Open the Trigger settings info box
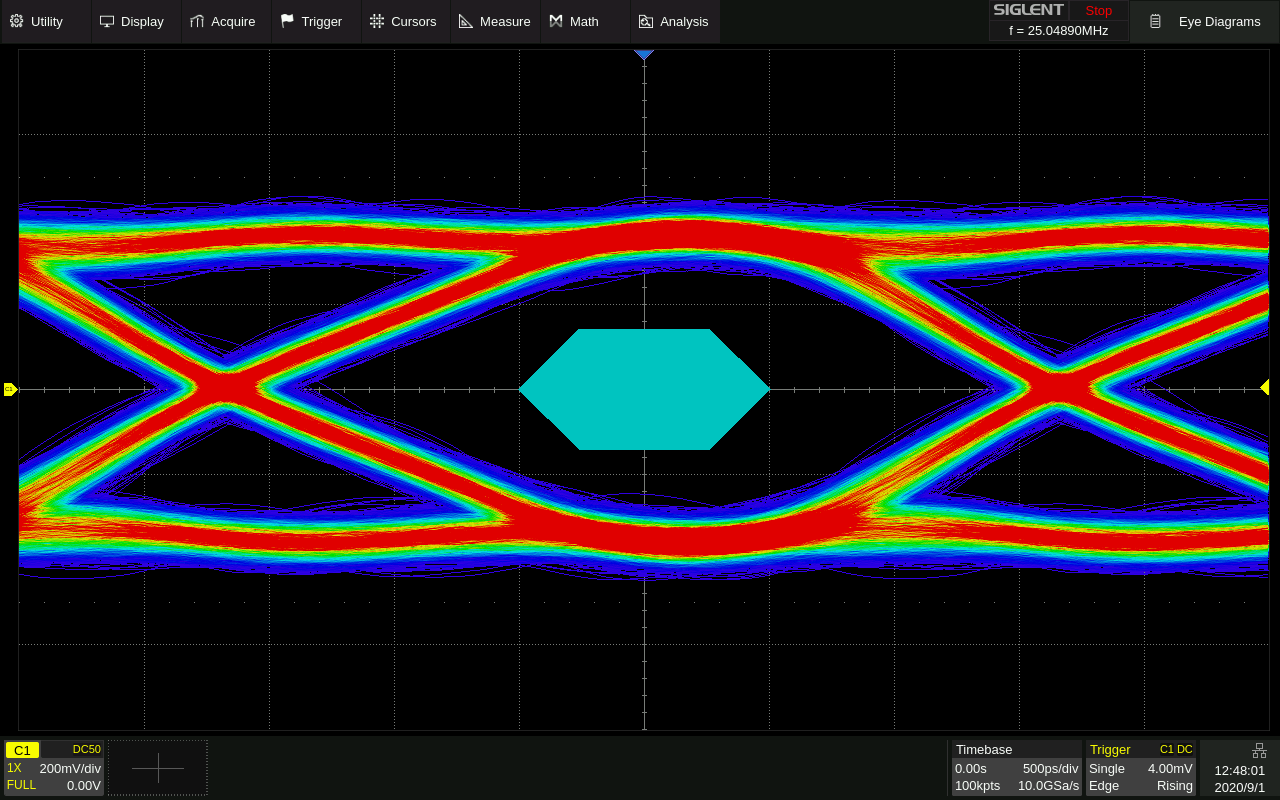This screenshot has width=1280, height=800. [1140, 768]
